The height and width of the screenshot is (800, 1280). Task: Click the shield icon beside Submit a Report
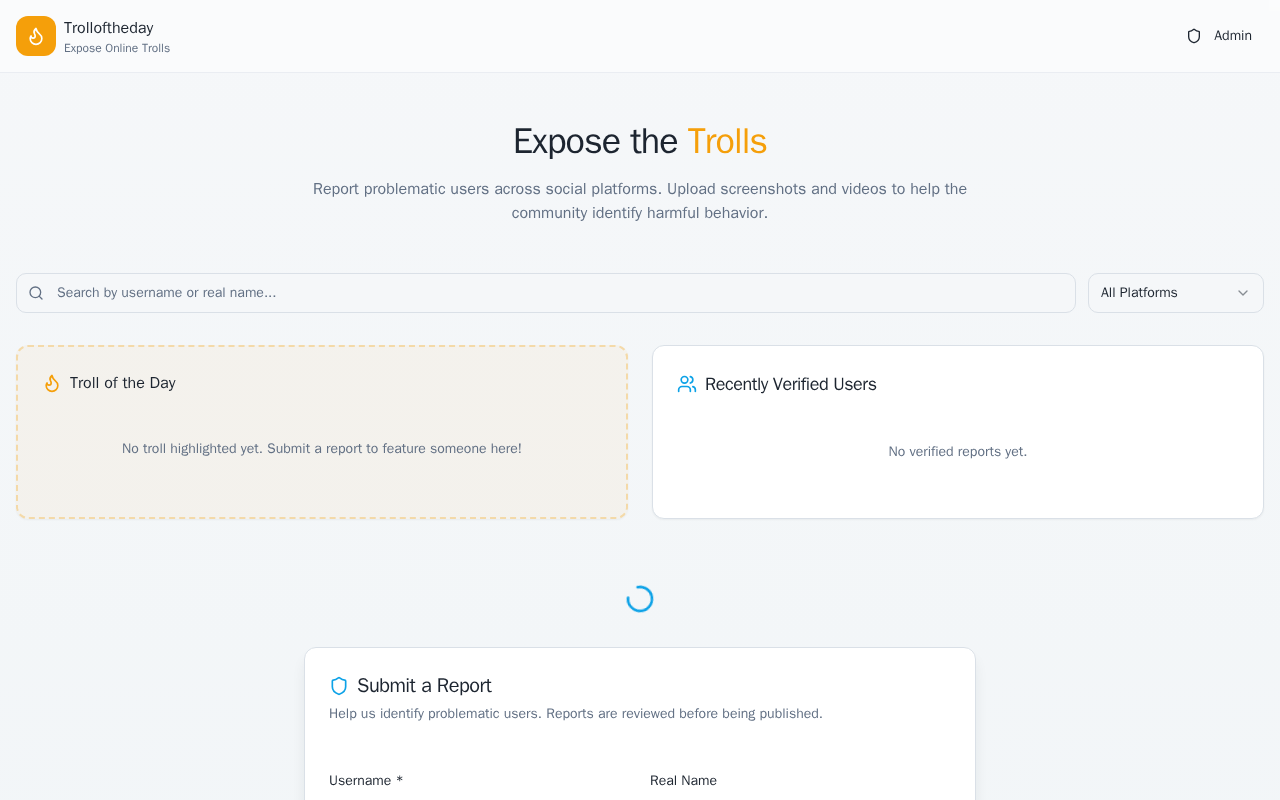click(x=339, y=686)
